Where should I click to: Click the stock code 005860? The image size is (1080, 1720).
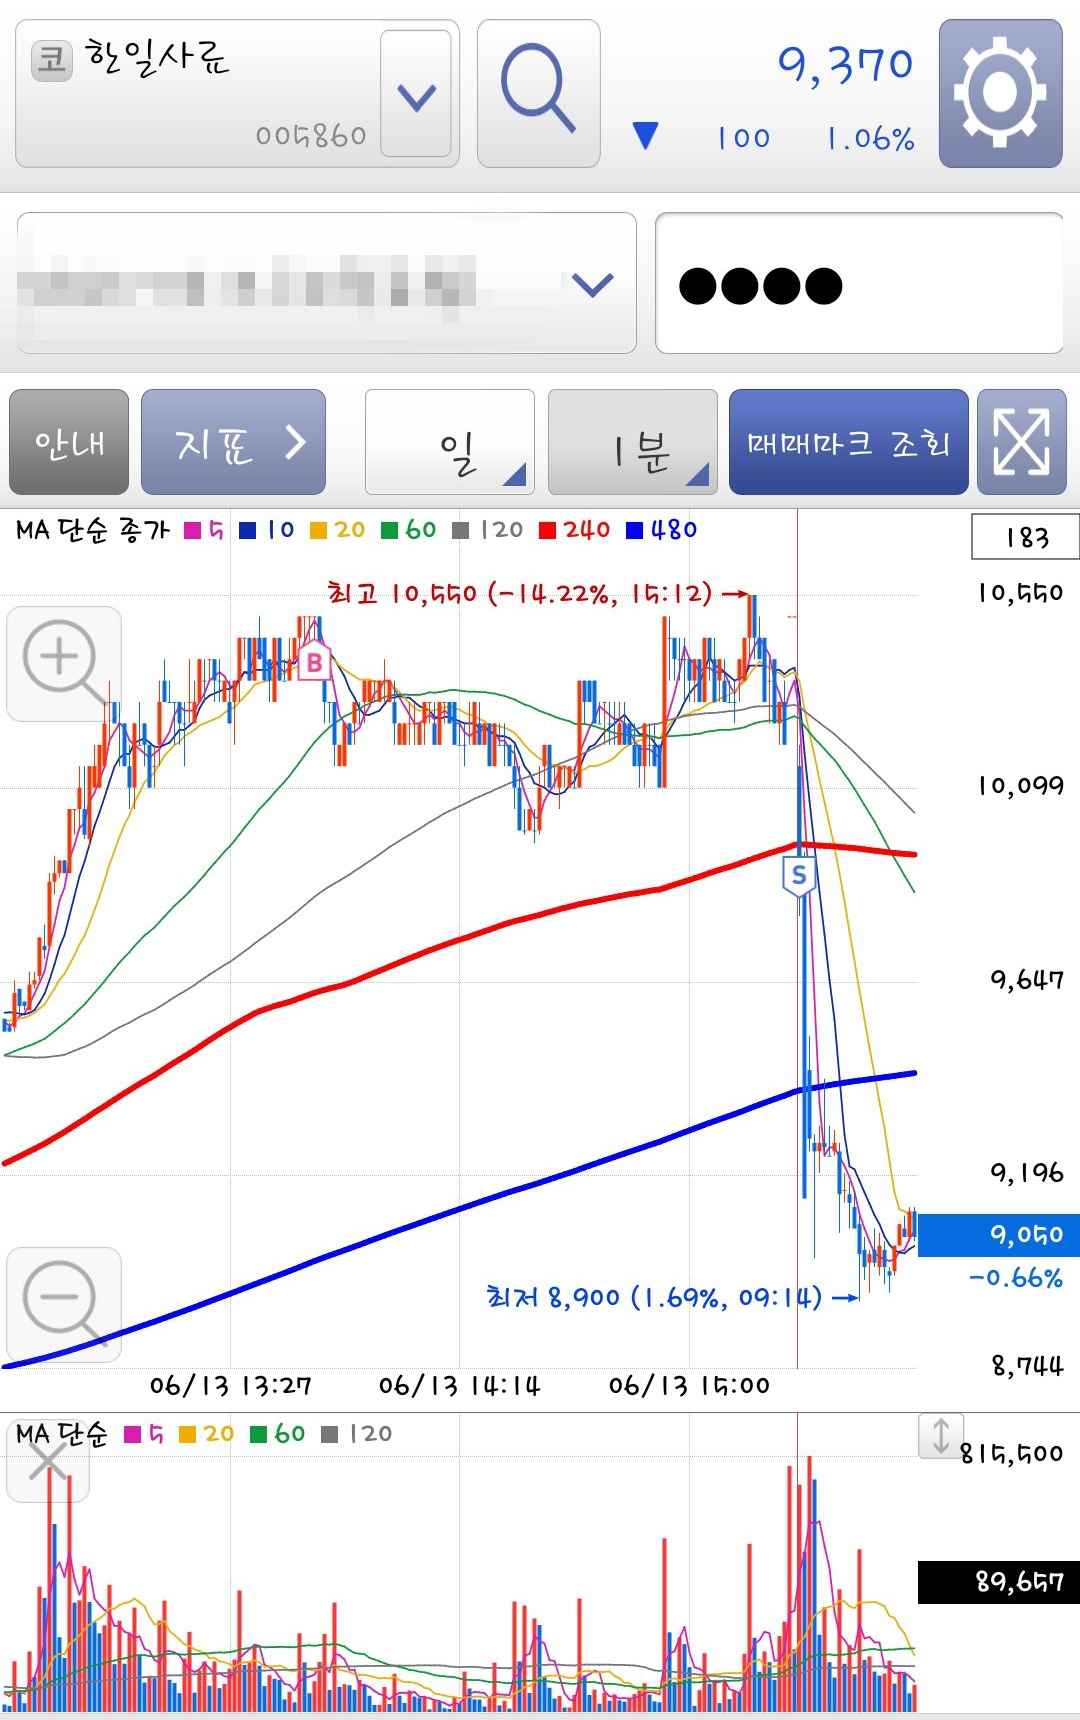(x=311, y=135)
